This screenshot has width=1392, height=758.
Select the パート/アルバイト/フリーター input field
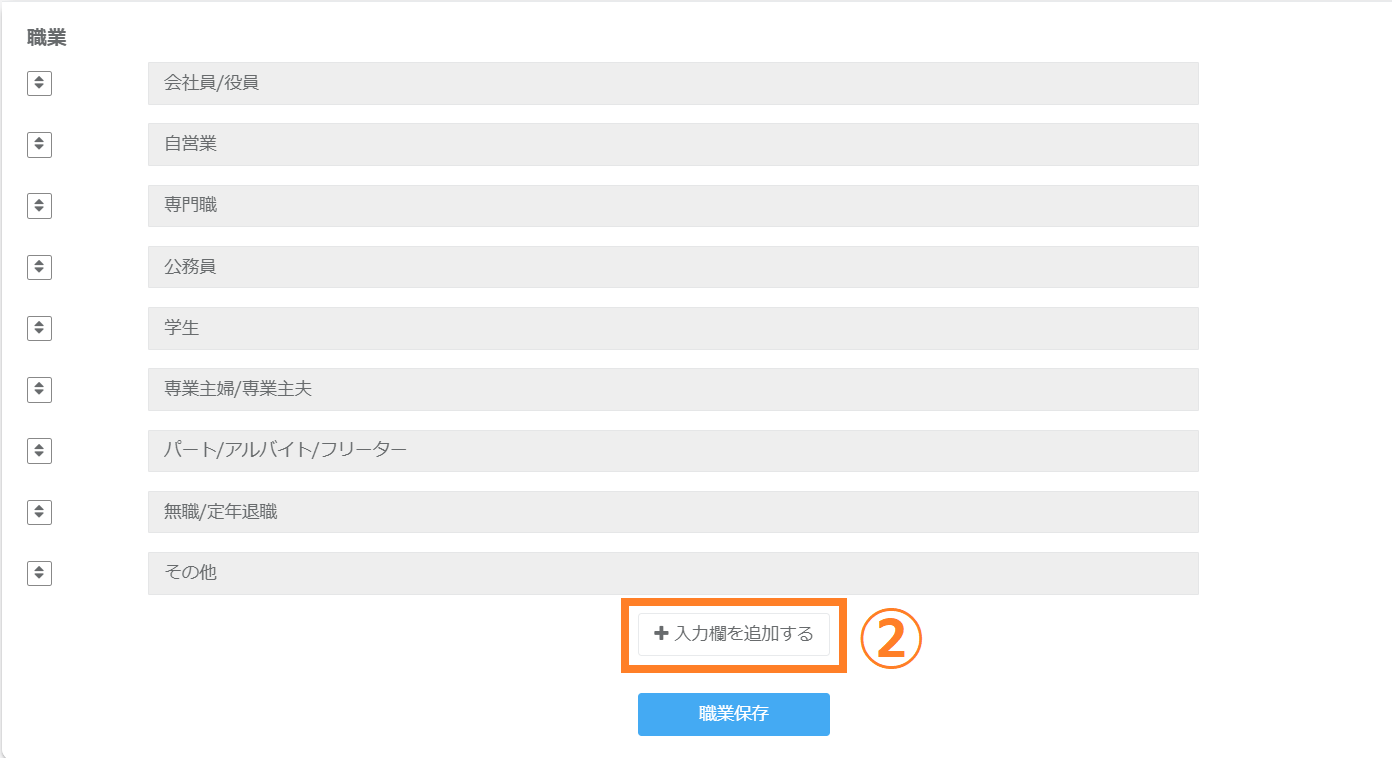(x=673, y=451)
